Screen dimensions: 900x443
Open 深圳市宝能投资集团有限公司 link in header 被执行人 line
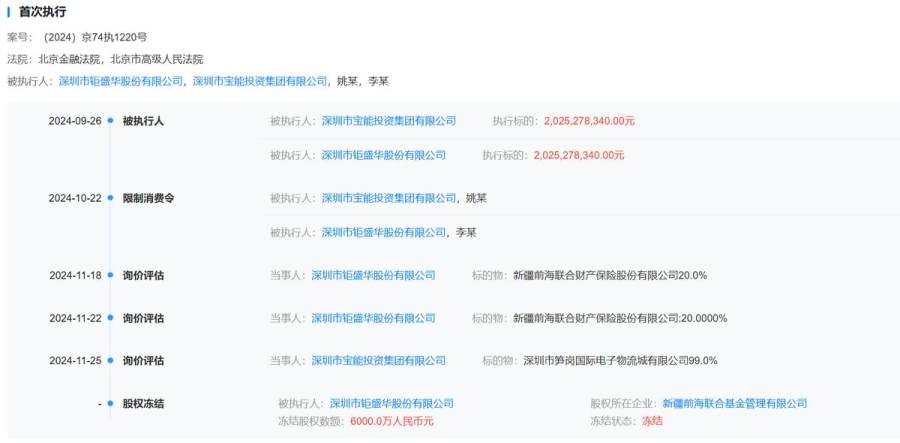pyautogui.click(x=259, y=81)
